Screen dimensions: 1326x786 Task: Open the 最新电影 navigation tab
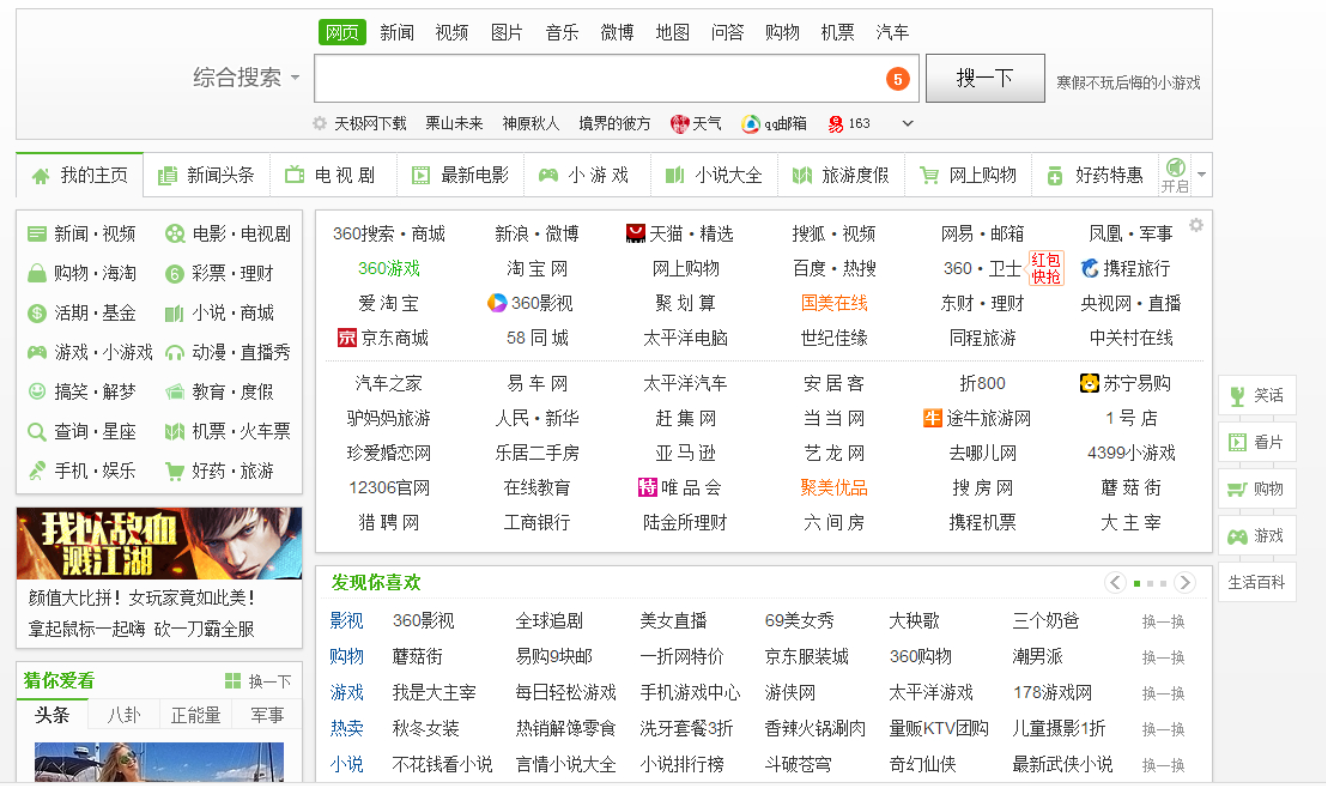[461, 175]
